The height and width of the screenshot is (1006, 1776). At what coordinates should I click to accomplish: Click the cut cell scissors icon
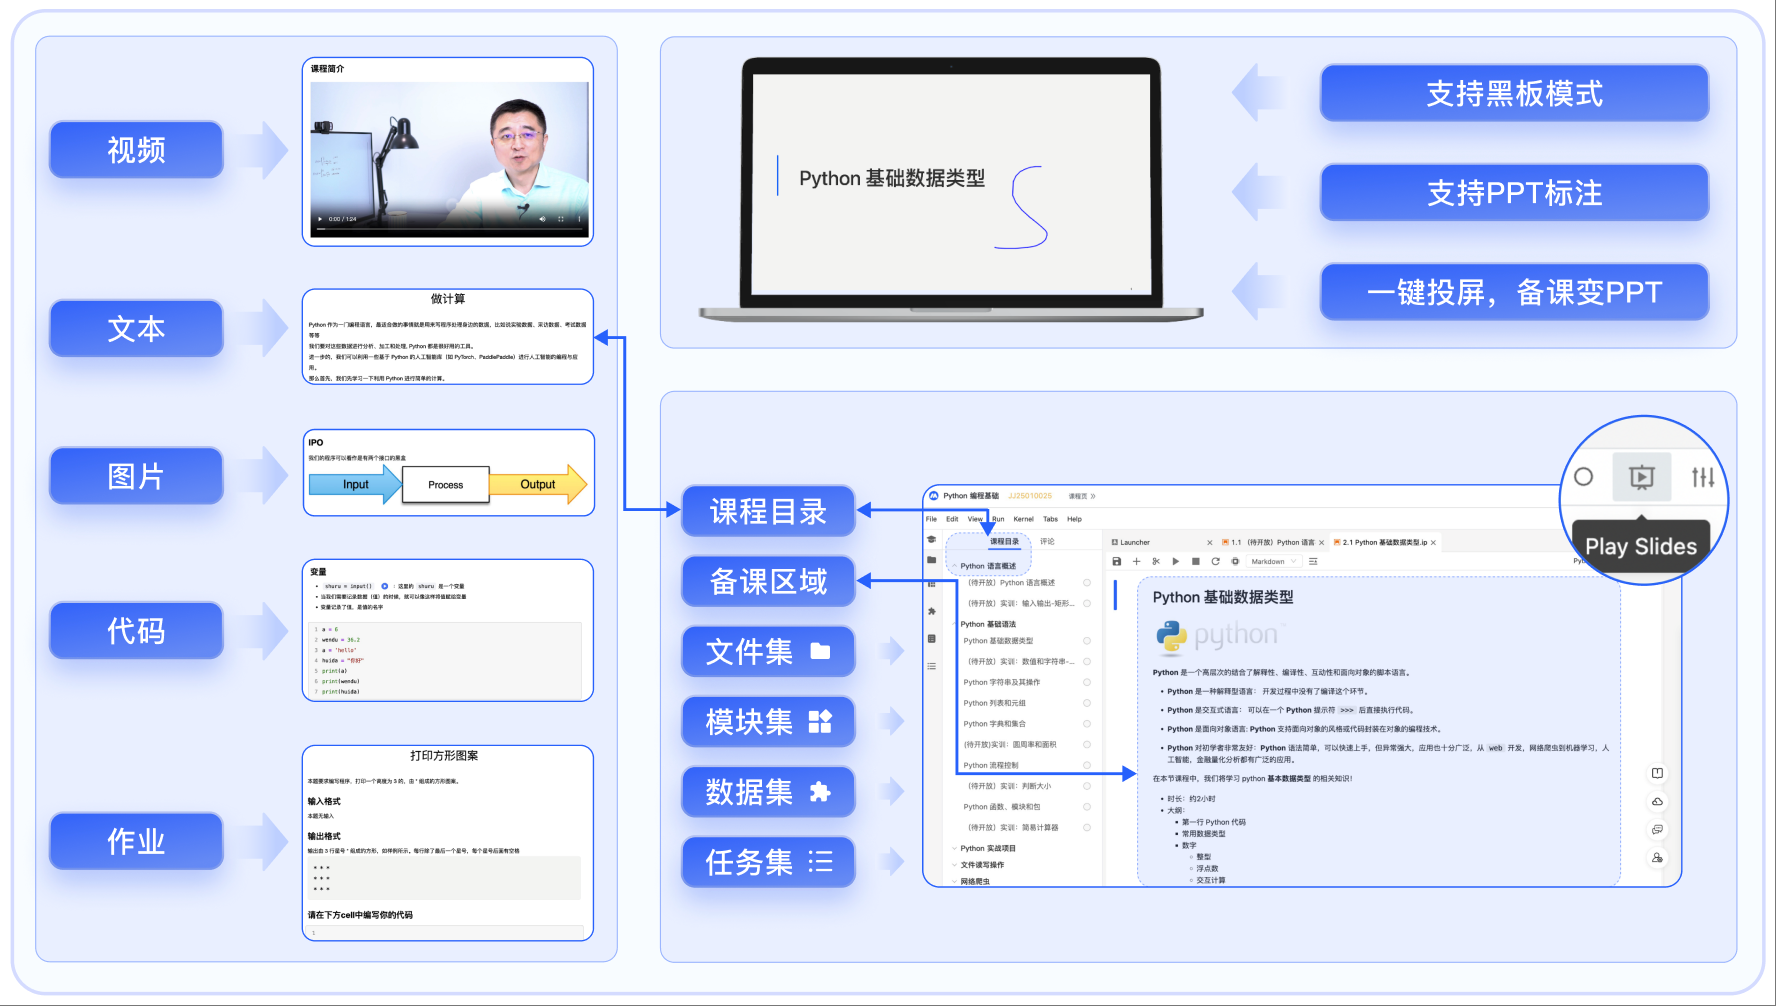coord(1156,562)
